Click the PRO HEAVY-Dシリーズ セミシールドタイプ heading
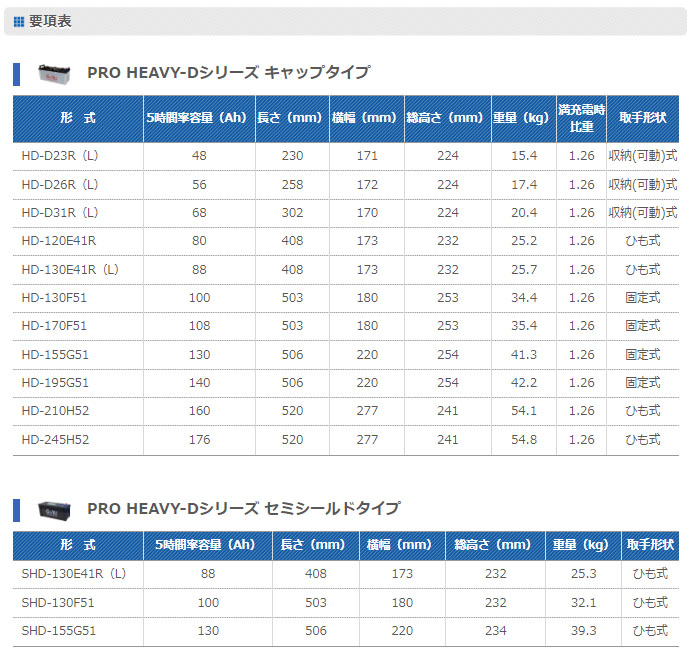Viewport: 694px width, 665px height. (x=244, y=508)
